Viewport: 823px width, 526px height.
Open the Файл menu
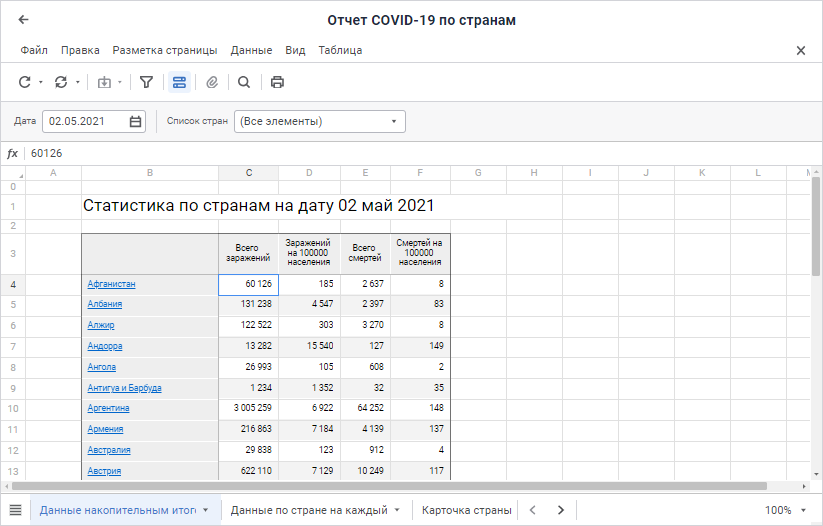pyautogui.click(x=34, y=50)
